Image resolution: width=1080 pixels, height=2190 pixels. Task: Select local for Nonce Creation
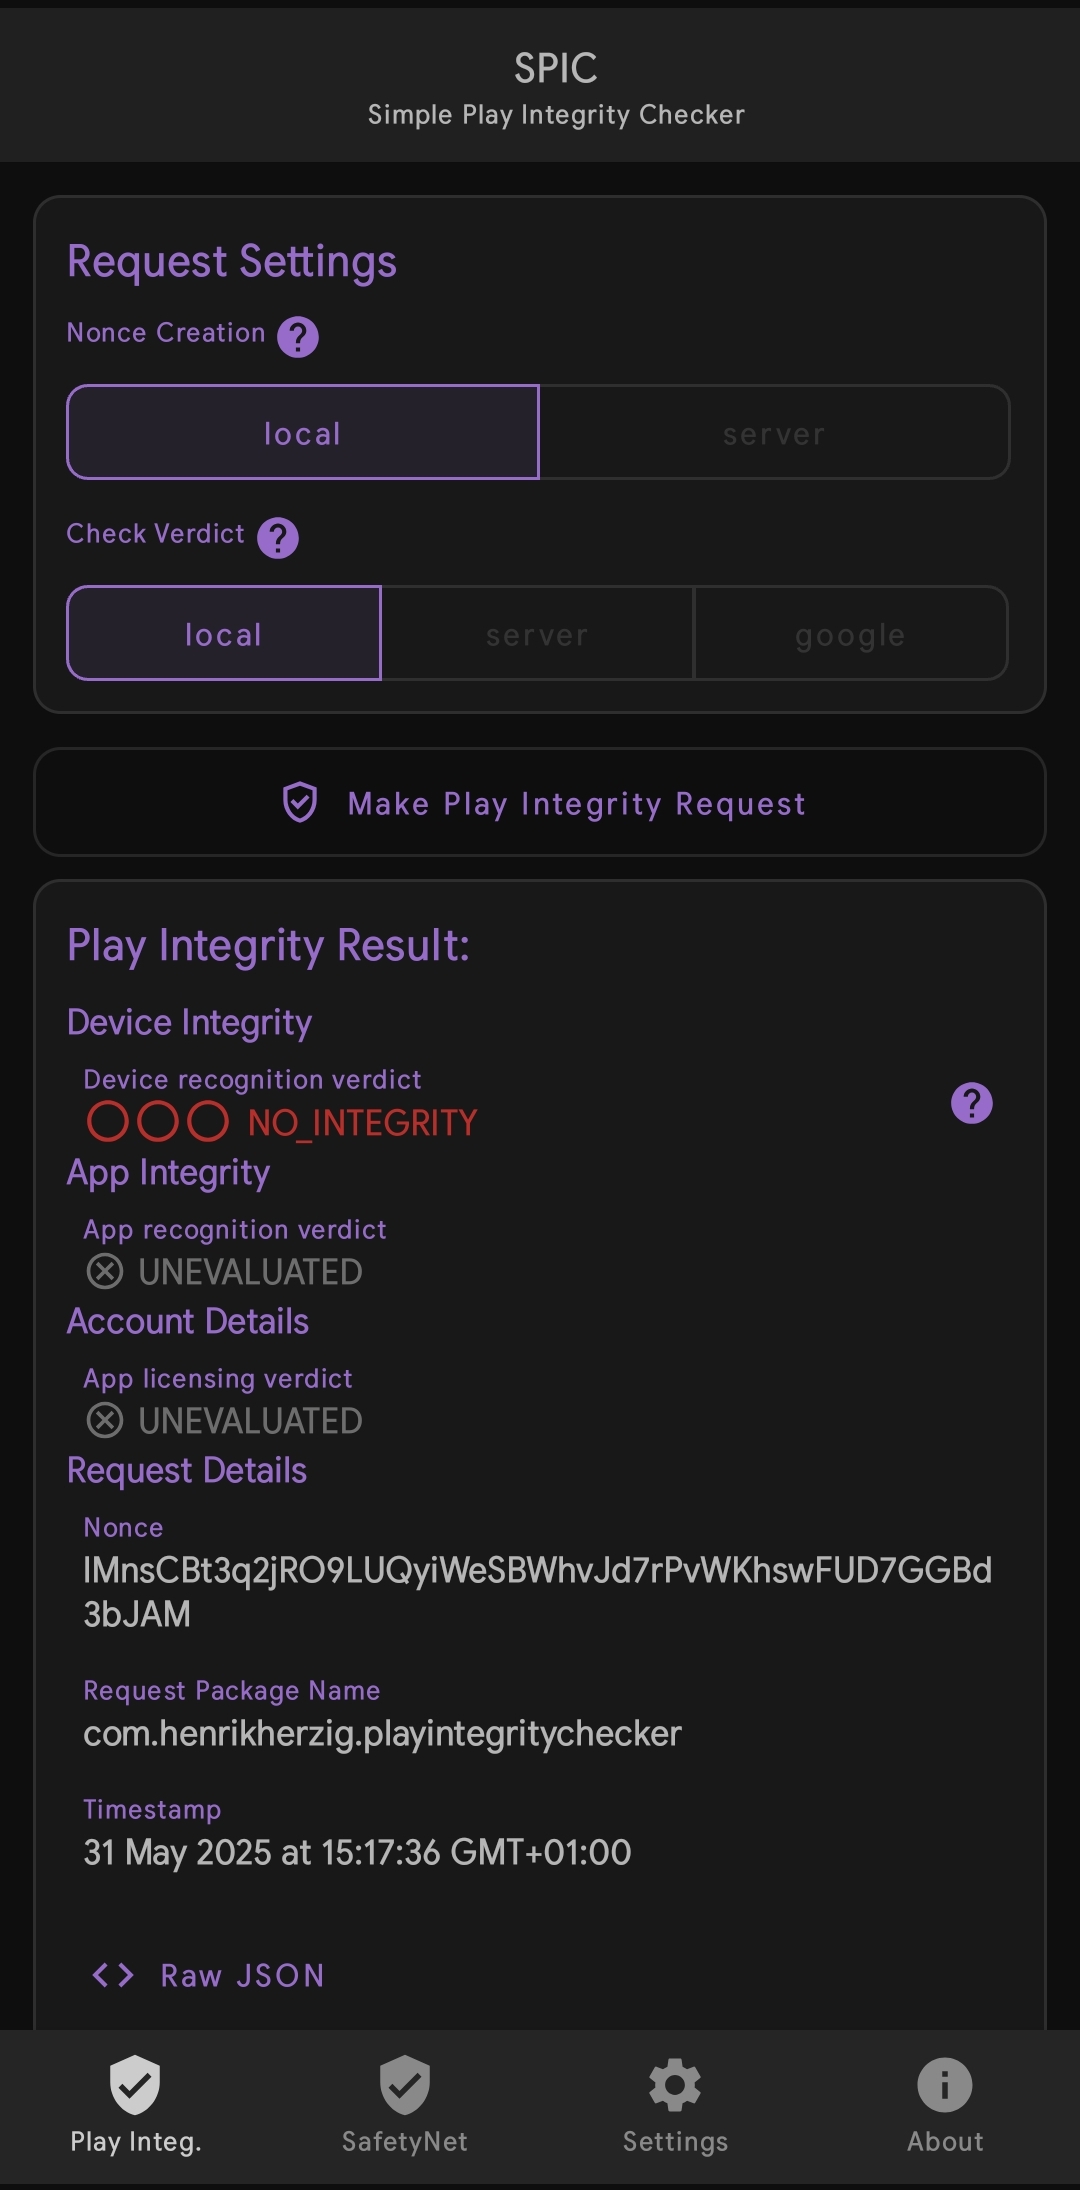(x=303, y=432)
